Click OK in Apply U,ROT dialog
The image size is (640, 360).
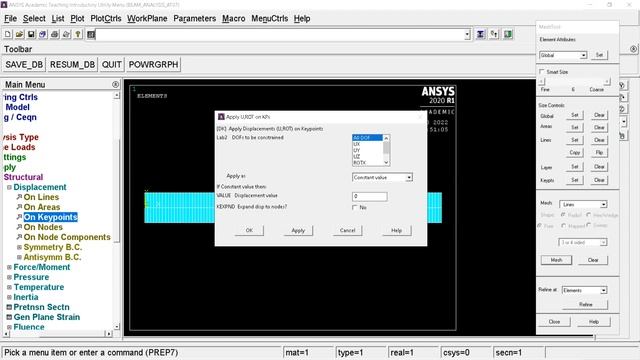249,230
